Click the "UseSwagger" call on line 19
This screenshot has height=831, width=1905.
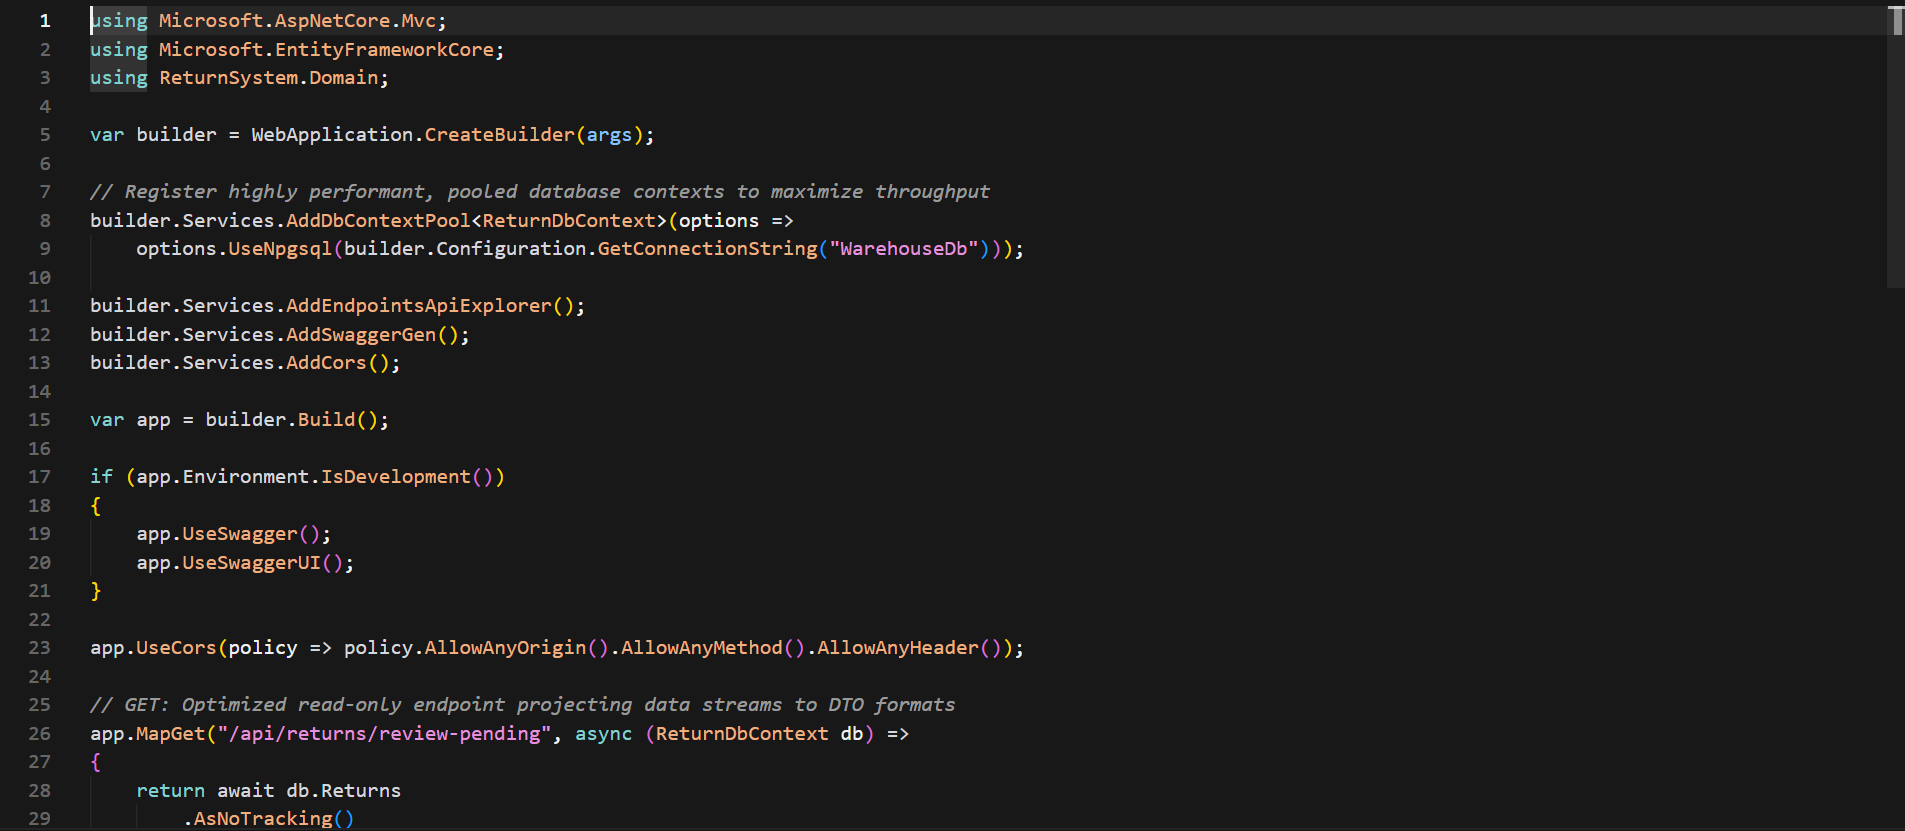tap(240, 534)
